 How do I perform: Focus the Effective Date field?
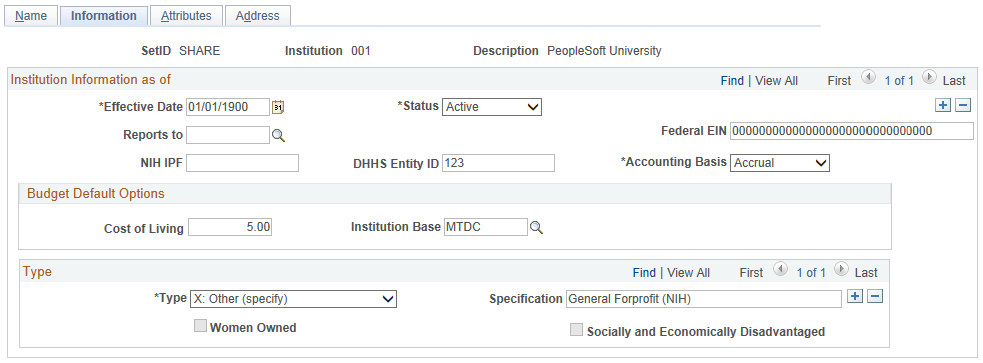tap(228, 107)
